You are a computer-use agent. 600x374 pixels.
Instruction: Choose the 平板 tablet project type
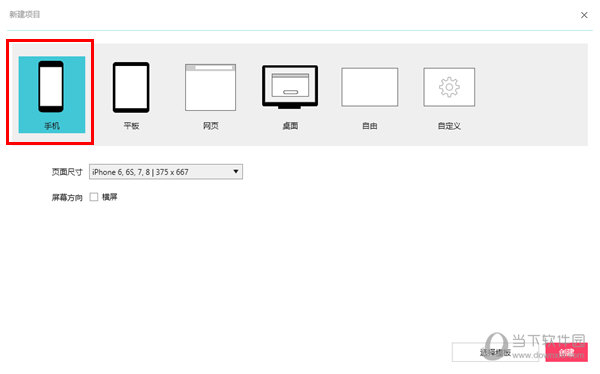tap(131, 95)
